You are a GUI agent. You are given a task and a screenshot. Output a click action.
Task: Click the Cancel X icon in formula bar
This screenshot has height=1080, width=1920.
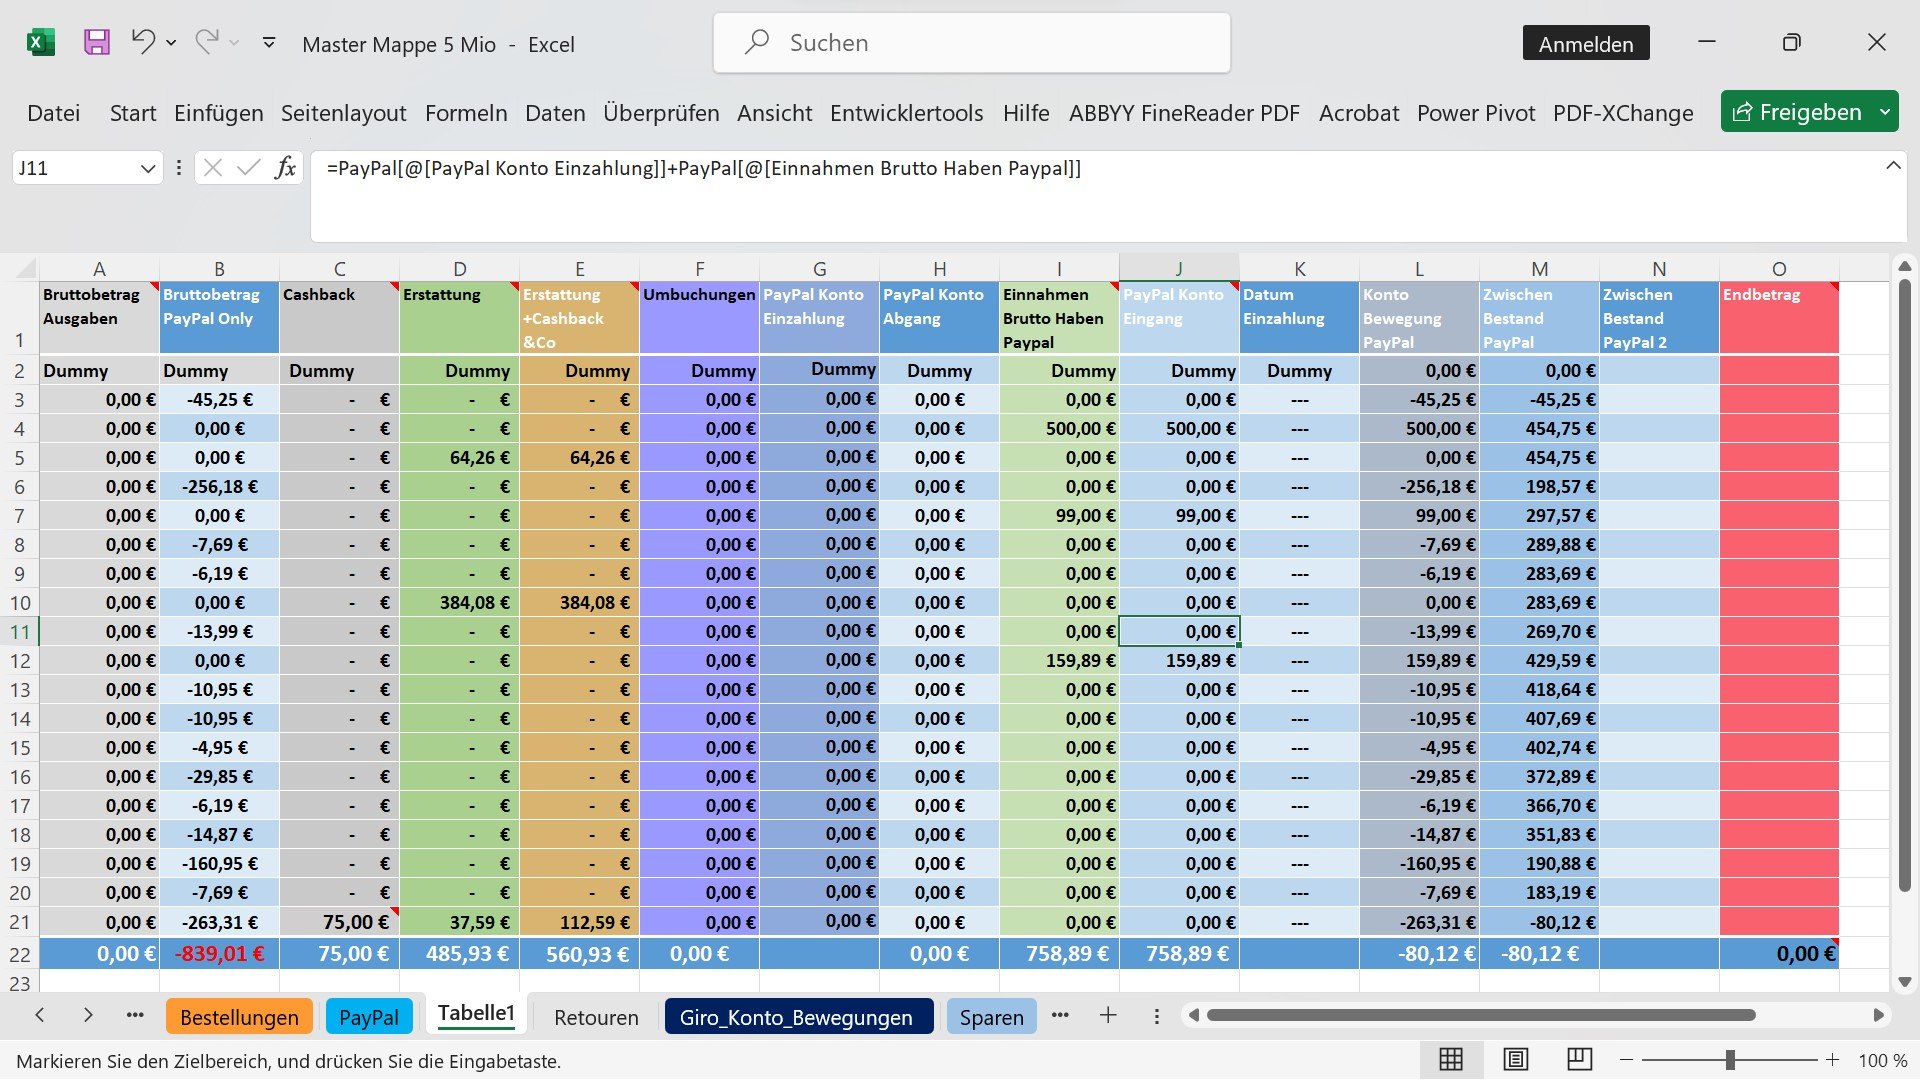point(212,168)
